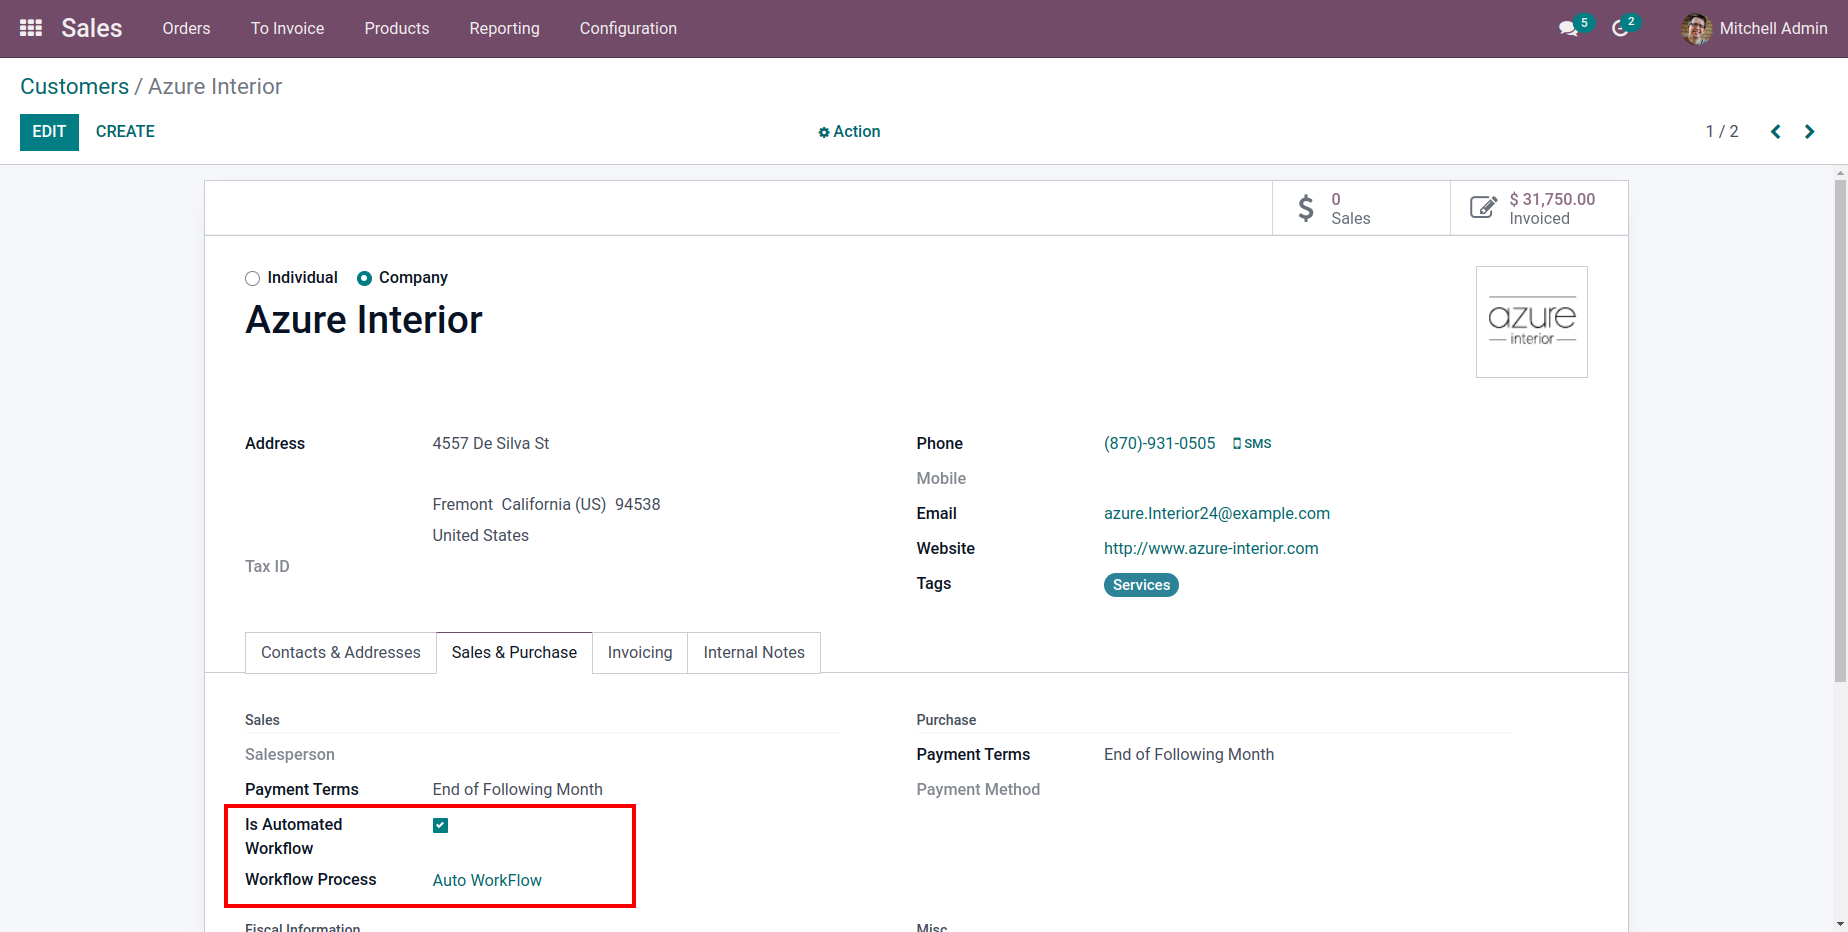Open the Reporting menu
Screen dimensions: 1848x932
pos(505,28)
